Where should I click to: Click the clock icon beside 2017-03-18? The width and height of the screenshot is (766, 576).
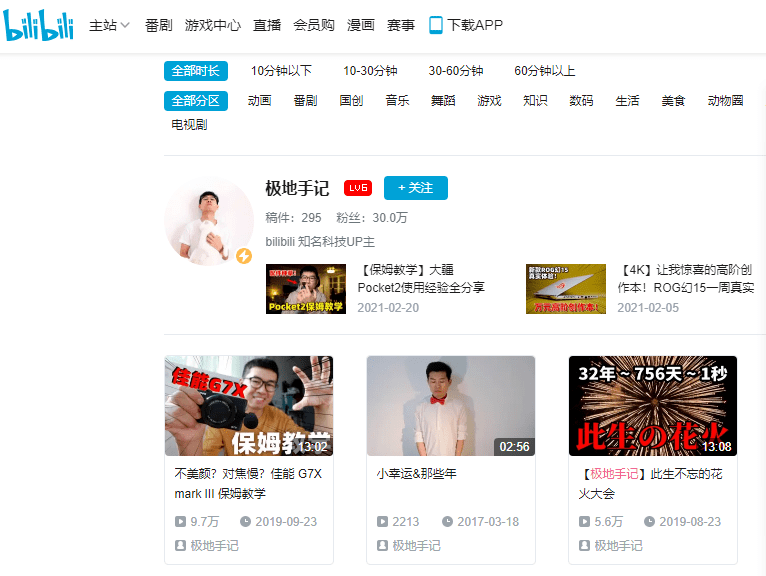[x=447, y=522]
